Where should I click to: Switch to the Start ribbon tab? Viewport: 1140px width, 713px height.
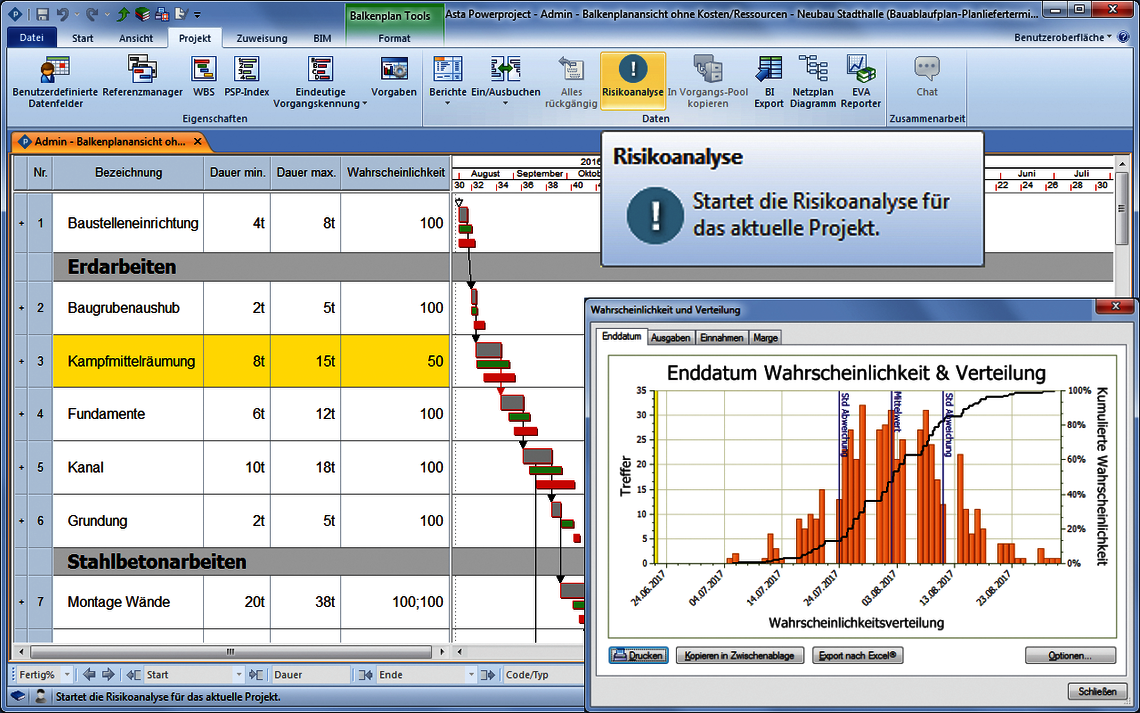(x=82, y=38)
